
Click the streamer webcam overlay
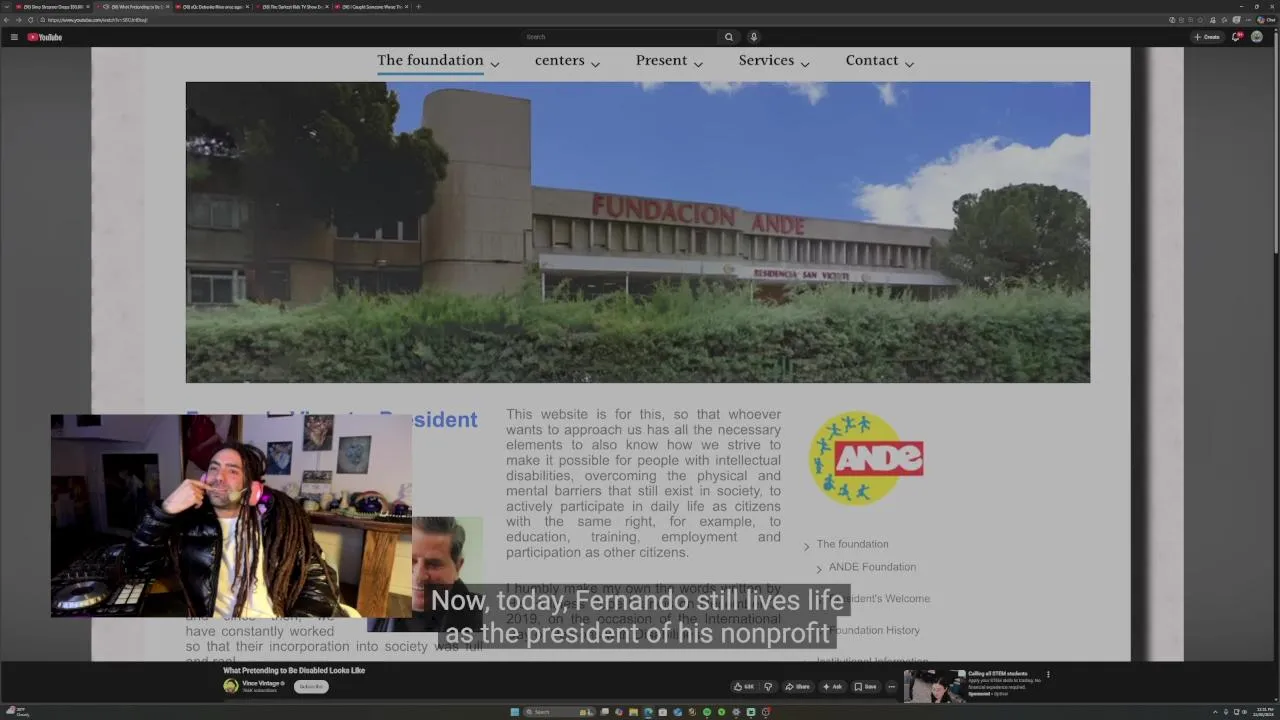click(231, 516)
